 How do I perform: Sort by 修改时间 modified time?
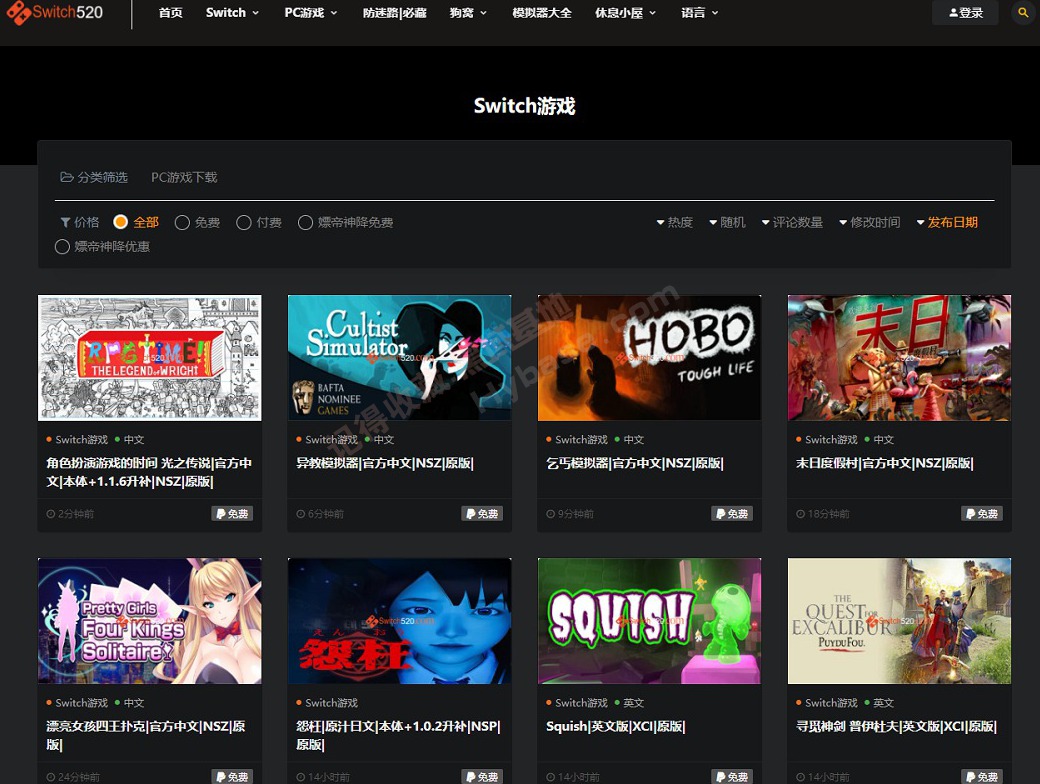click(870, 222)
